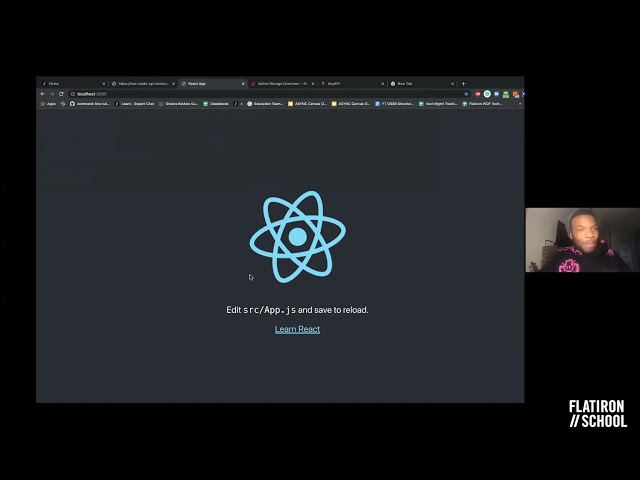Open the new tab plus button
The image size is (640, 480).
(x=463, y=84)
